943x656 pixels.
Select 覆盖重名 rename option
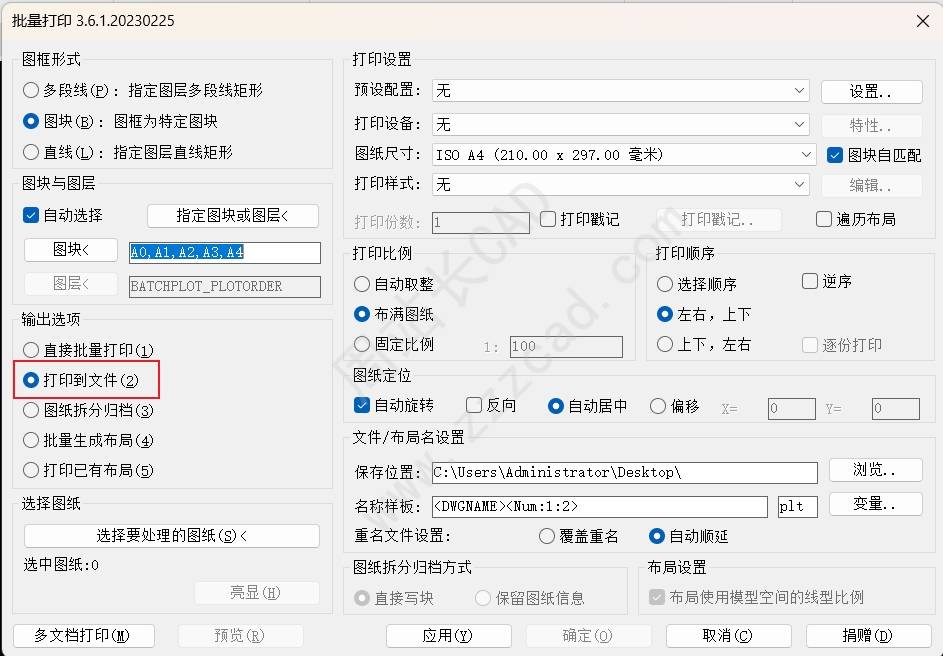pos(547,536)
